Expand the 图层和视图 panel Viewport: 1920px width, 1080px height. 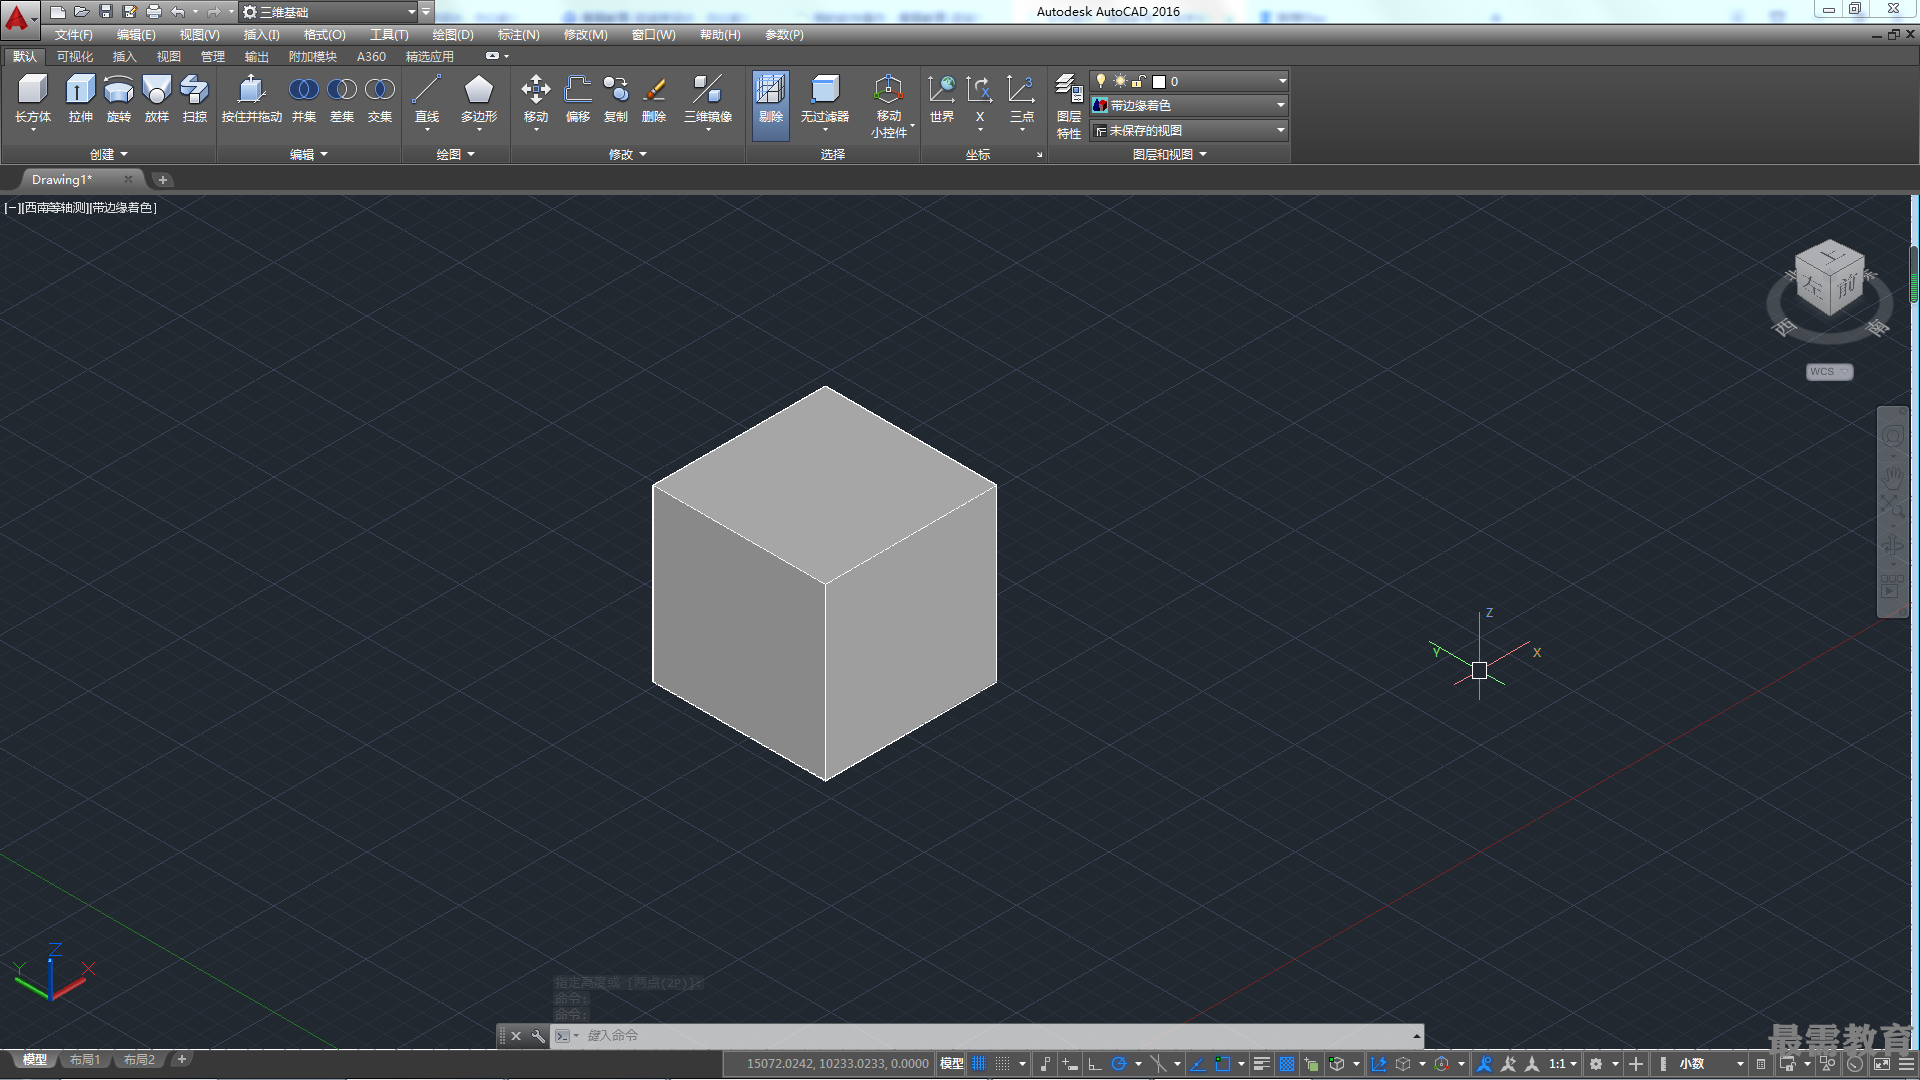point(1169,155)
